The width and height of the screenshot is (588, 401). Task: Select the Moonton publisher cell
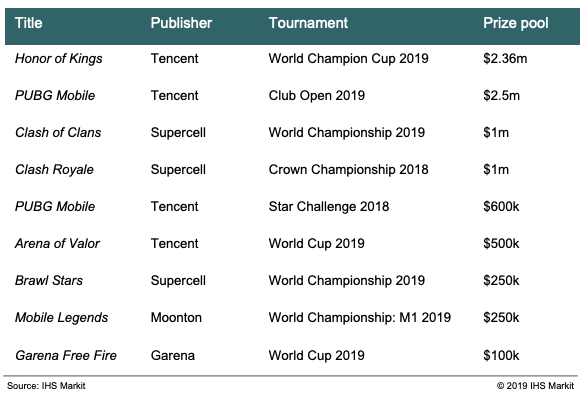pos(176,317)
